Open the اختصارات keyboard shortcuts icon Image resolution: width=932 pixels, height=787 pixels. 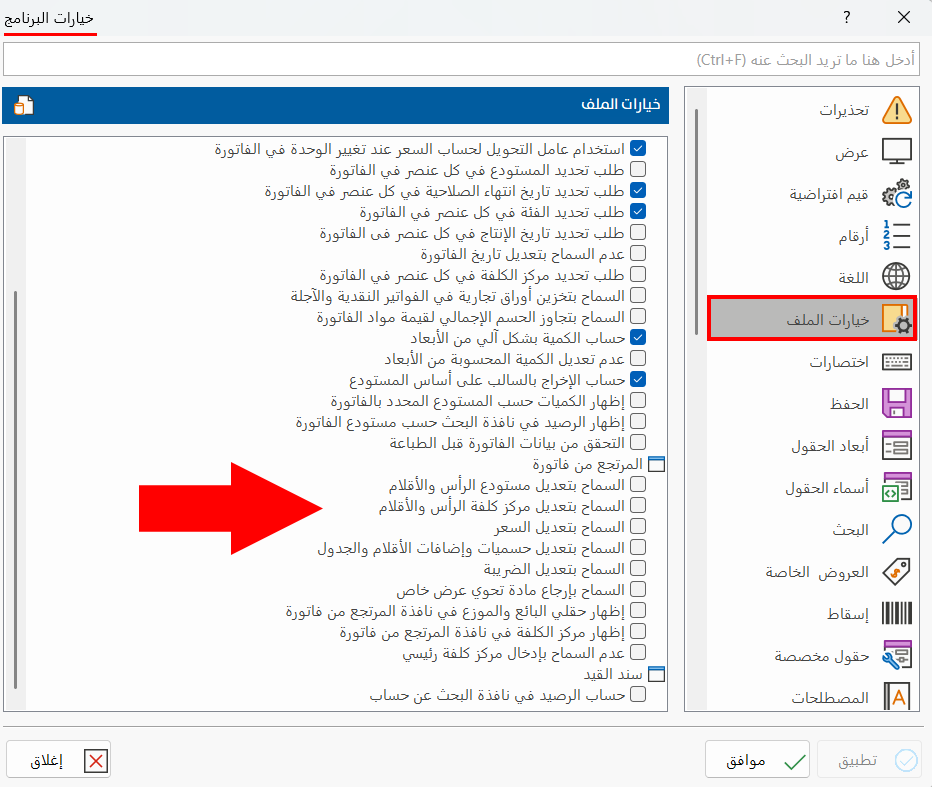[897, 362]
